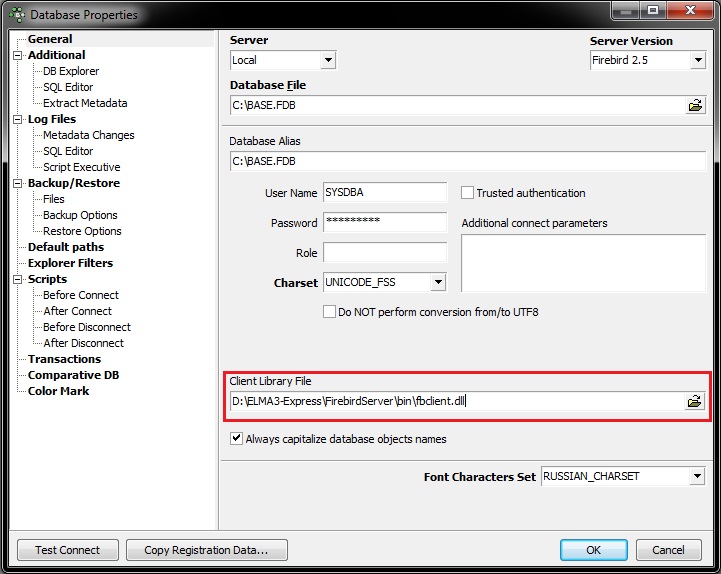Click the User Name field with SYSDBA
This screenshot has height=574, width=721.
coord(384,193)
